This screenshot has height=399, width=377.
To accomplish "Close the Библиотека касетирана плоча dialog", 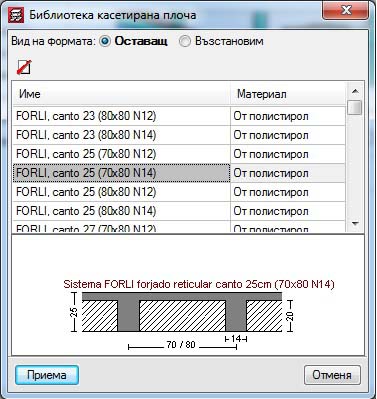I will (345, 11).
